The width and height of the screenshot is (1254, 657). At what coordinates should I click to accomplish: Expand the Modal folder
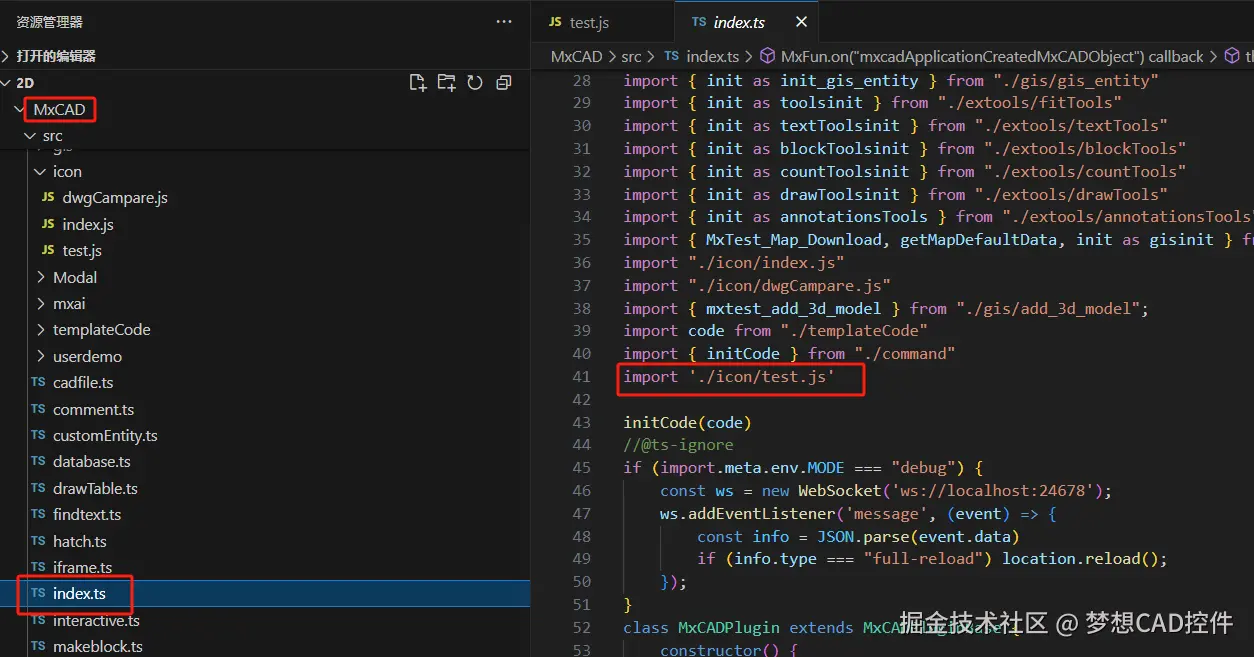pos(75,277)
